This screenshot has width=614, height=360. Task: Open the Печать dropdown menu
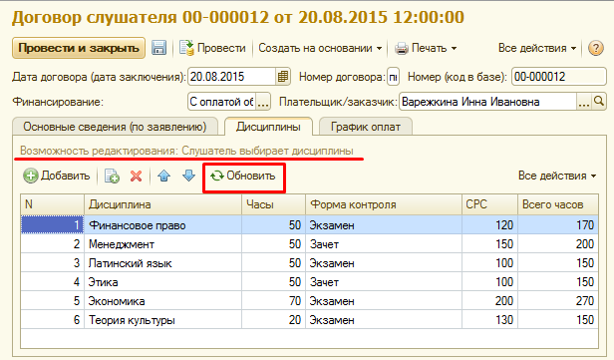click(x=426, y=48)
